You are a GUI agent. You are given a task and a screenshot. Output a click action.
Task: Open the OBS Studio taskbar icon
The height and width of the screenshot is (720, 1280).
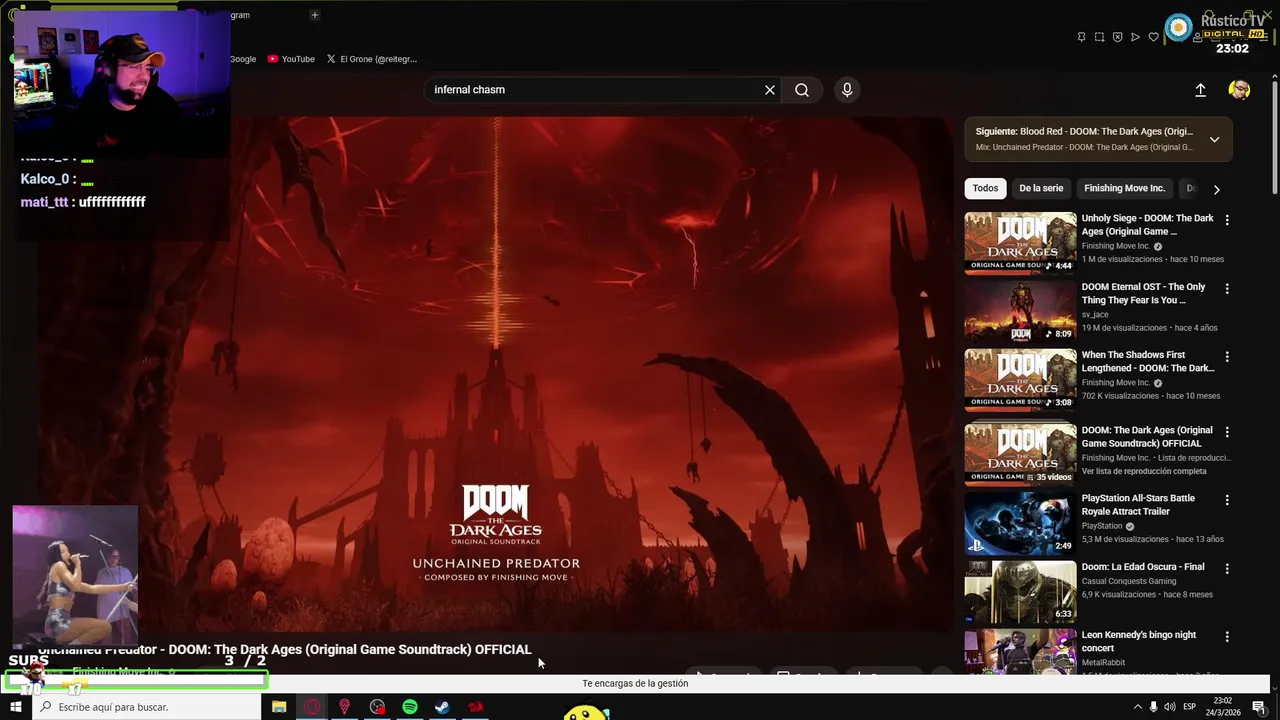377,707
